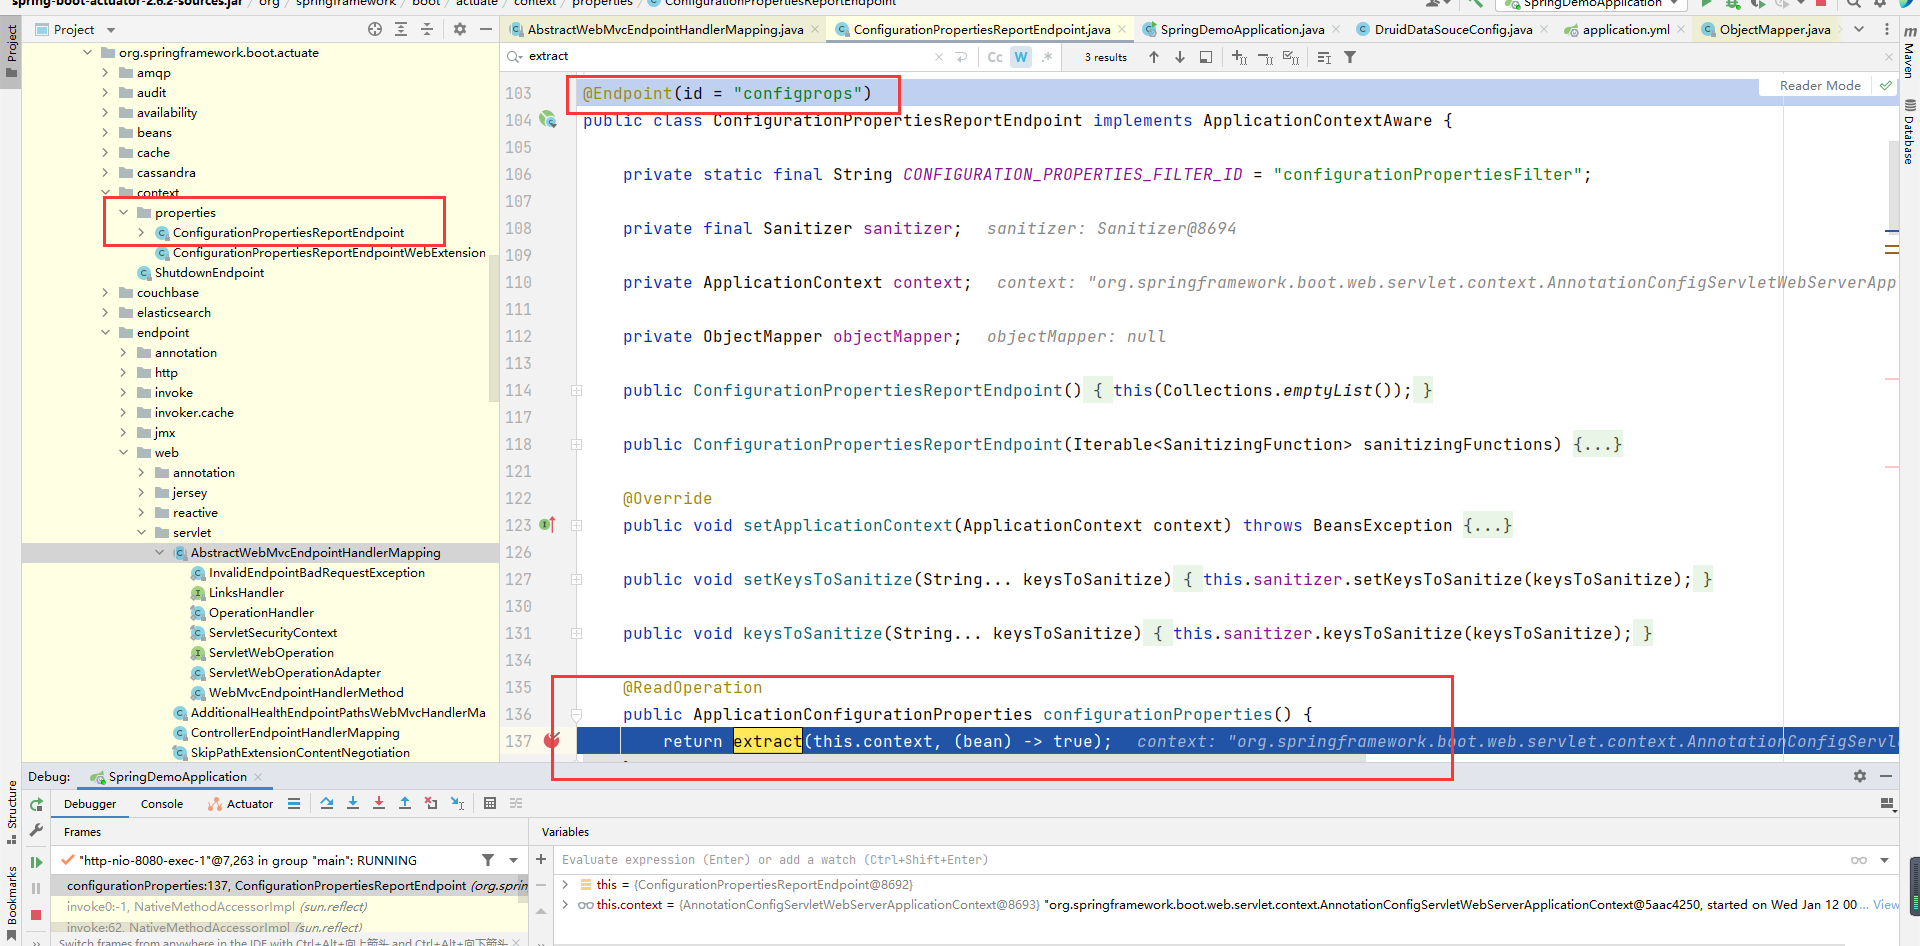Toggle Reader Mode in editor
Image resolution: width=1920 pixels, height=946 pixels.
[1820, 86]
